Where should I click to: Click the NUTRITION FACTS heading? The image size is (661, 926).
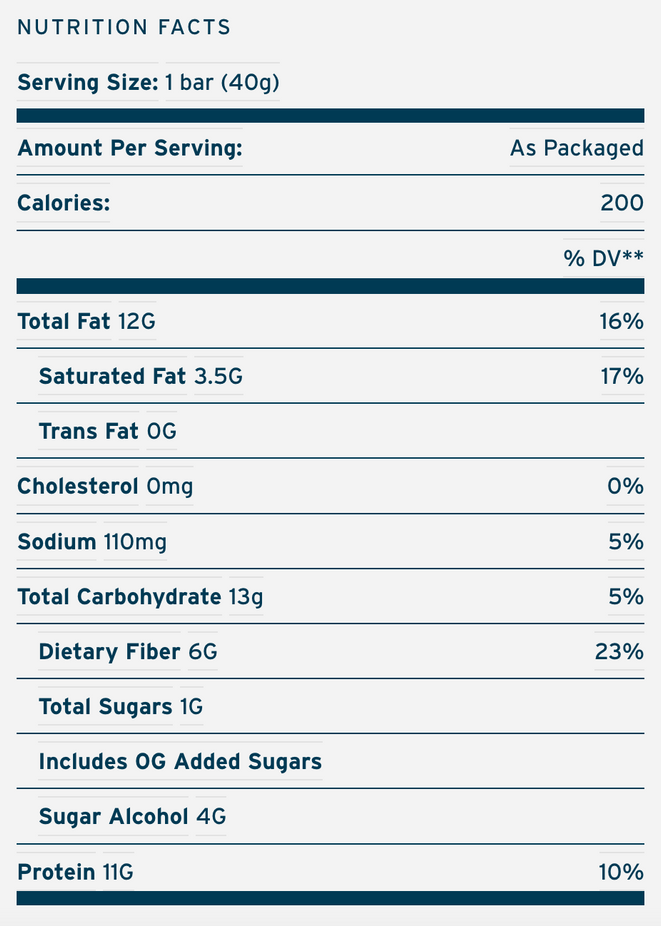(x=124, y=27)
